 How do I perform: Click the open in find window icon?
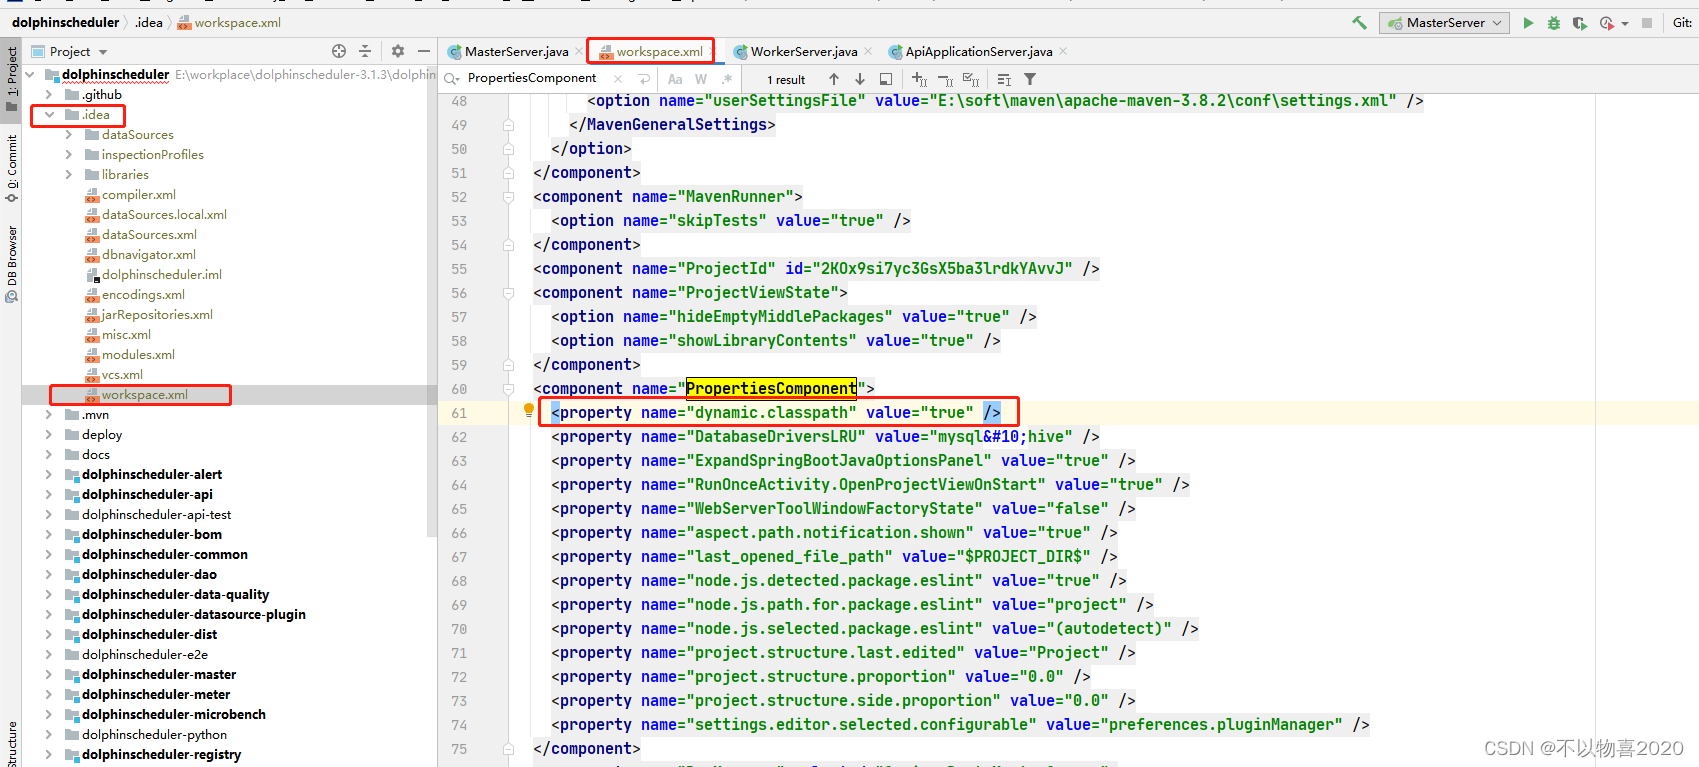[886, 79]
